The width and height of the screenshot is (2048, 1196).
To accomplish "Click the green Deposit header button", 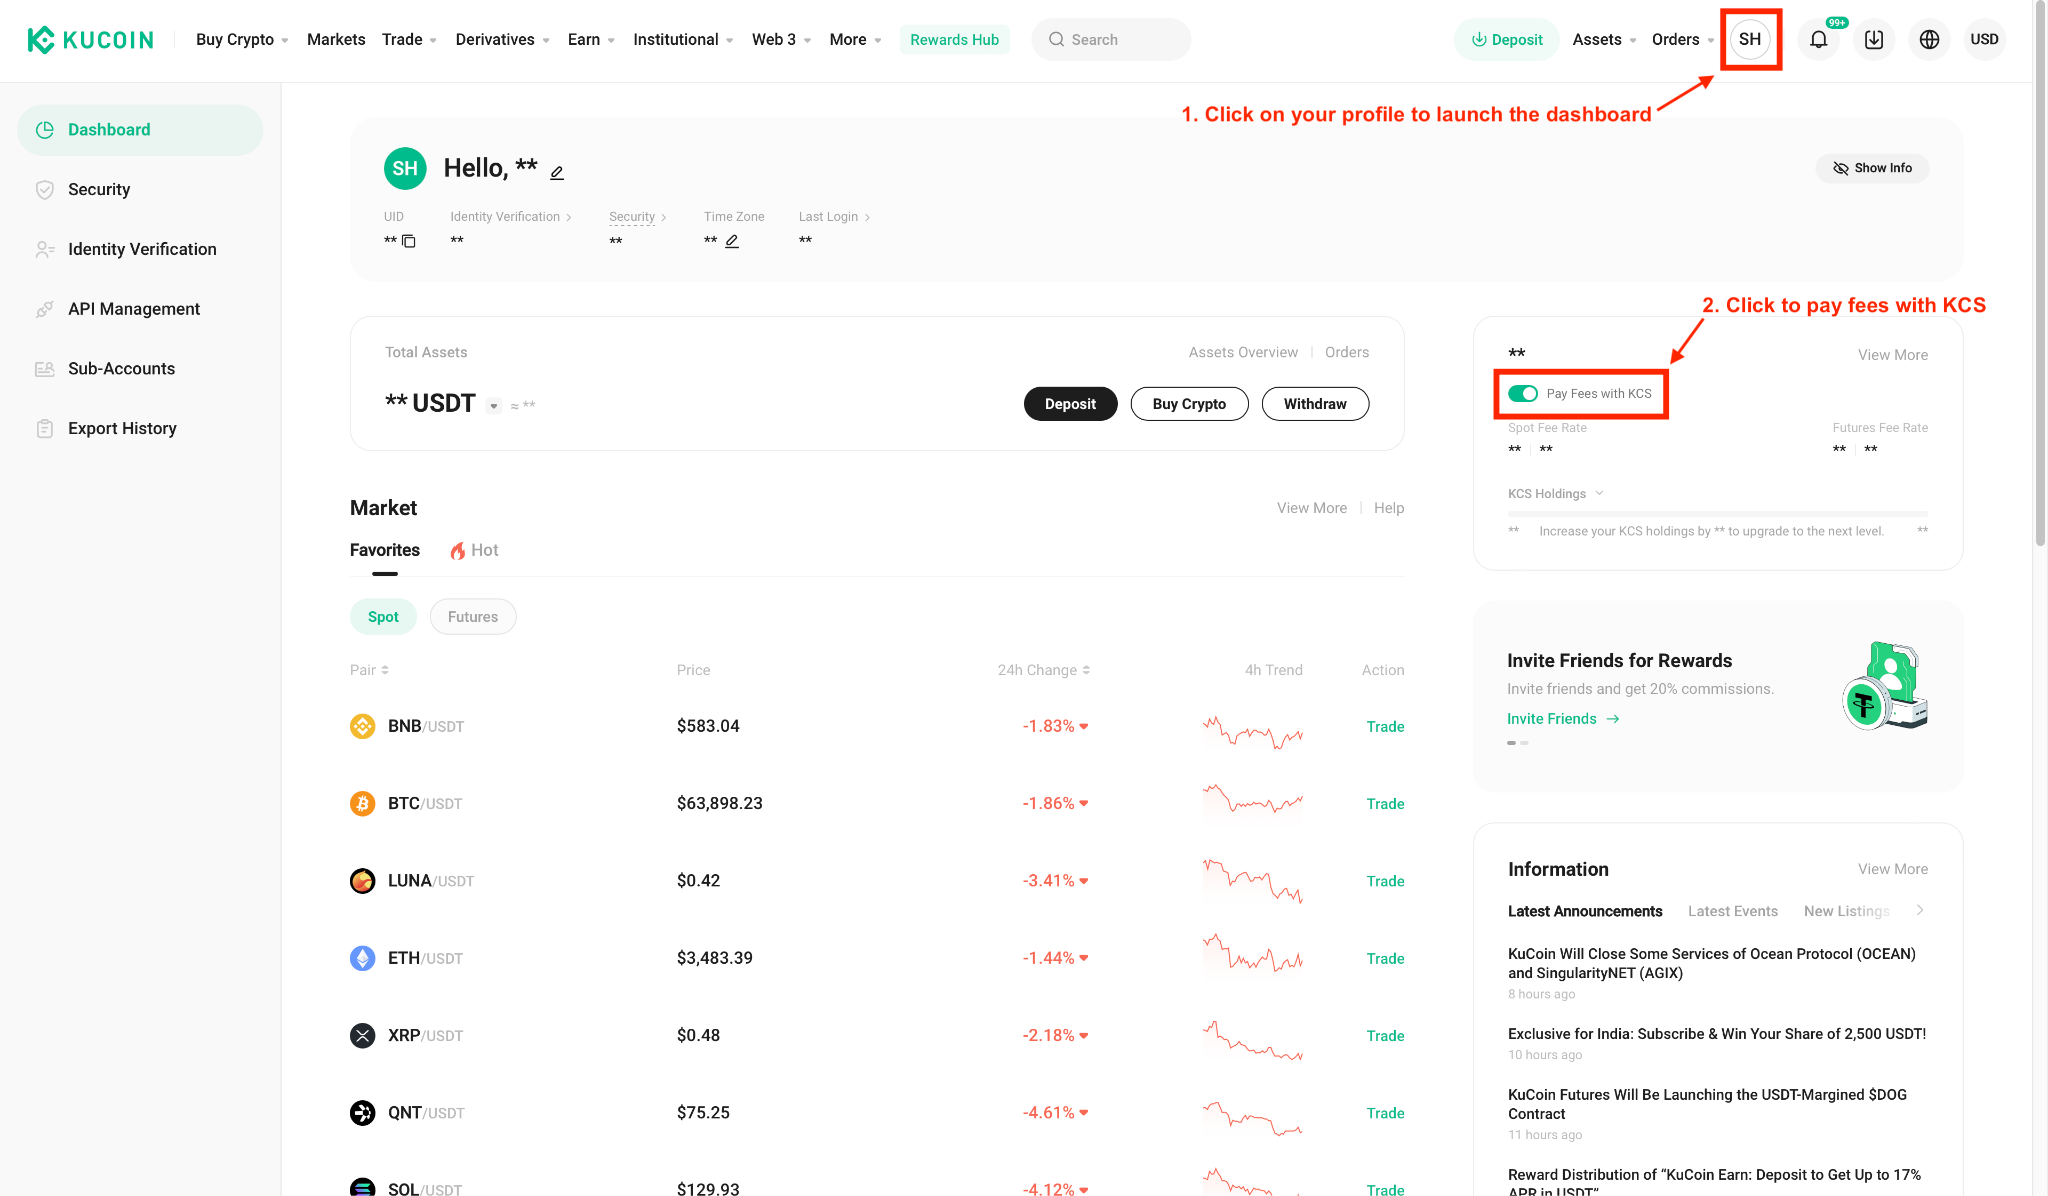I will [1506, 40].
